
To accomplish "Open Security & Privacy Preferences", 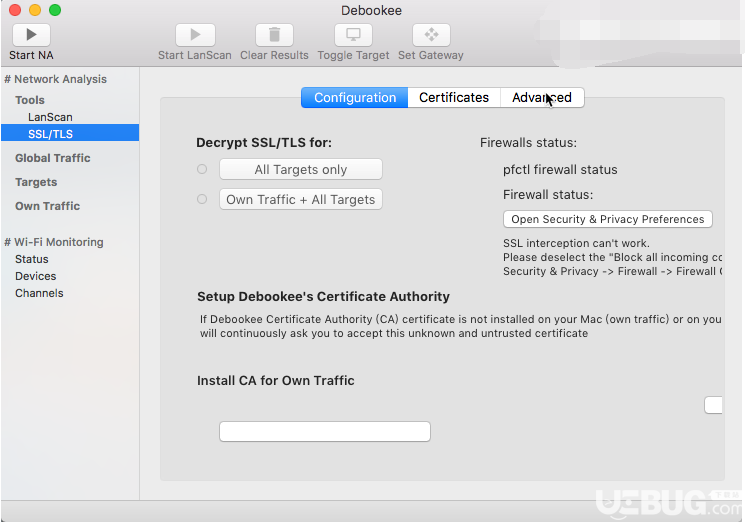I will pos(608,219).
